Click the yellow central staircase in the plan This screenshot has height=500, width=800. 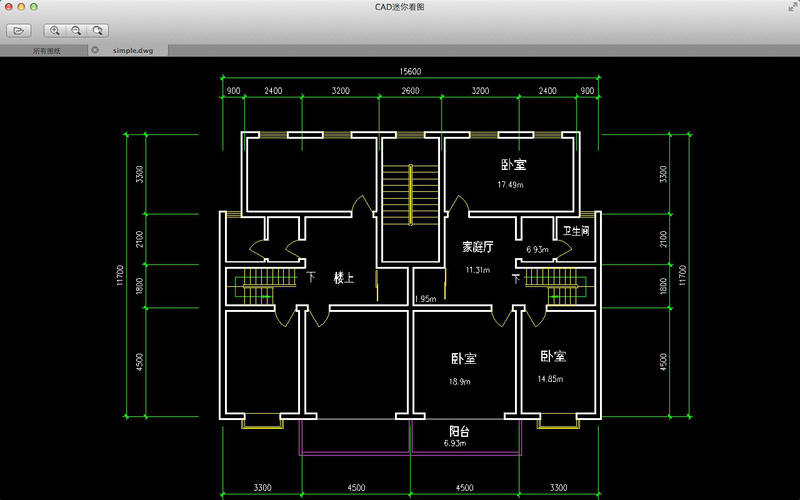point(411,195)
